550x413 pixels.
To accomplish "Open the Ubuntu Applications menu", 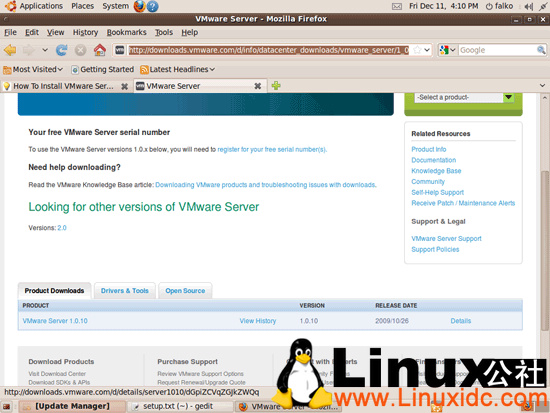I will 41,6.
